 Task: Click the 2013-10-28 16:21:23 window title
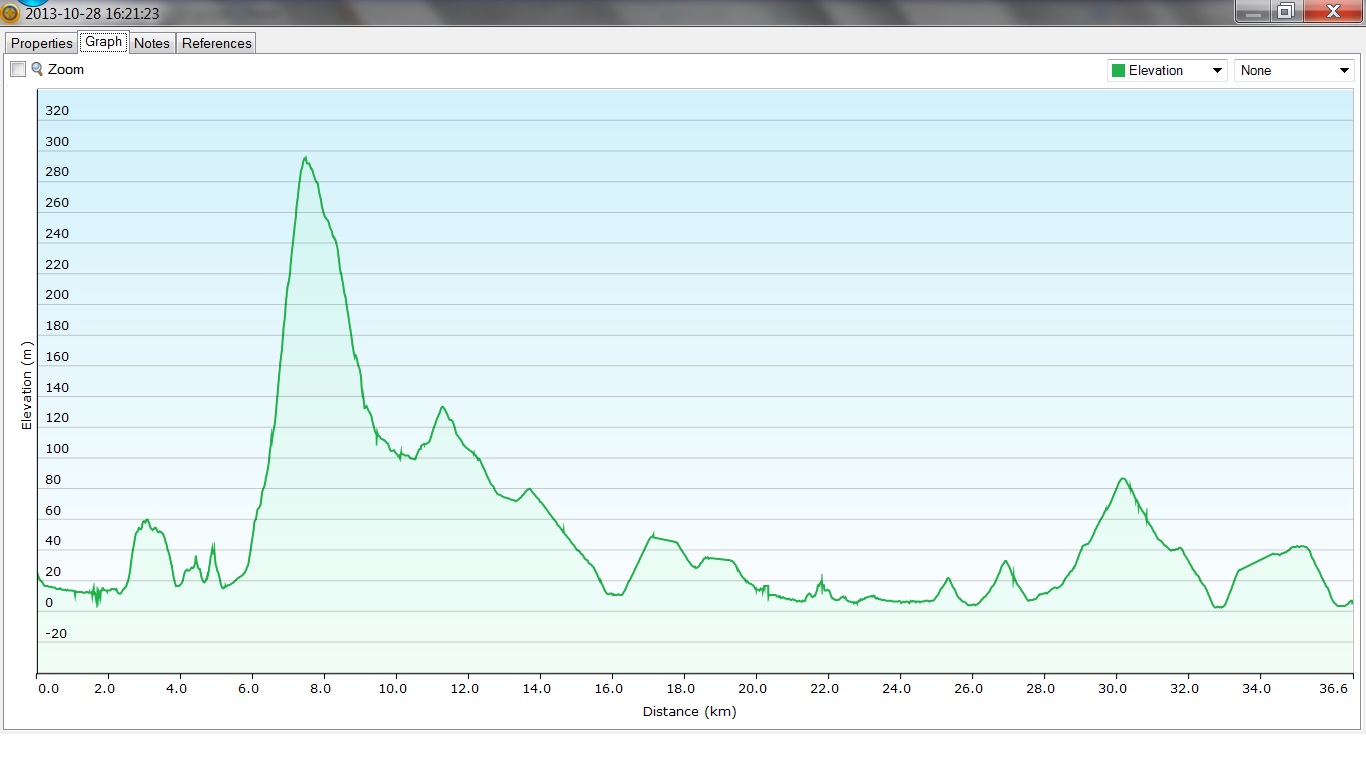92,14
